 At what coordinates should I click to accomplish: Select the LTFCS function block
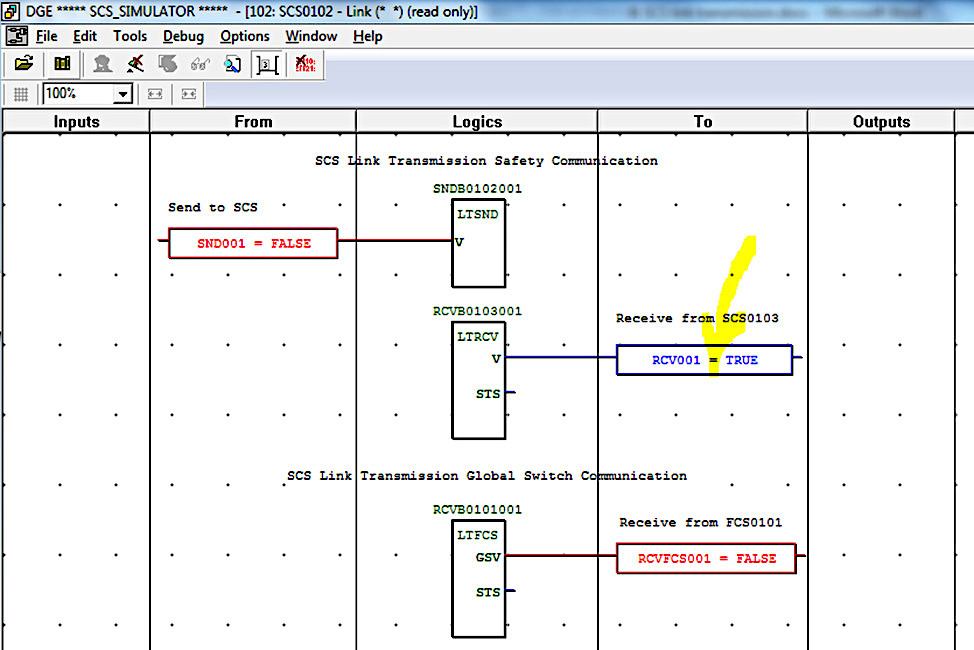coord(478,579)
